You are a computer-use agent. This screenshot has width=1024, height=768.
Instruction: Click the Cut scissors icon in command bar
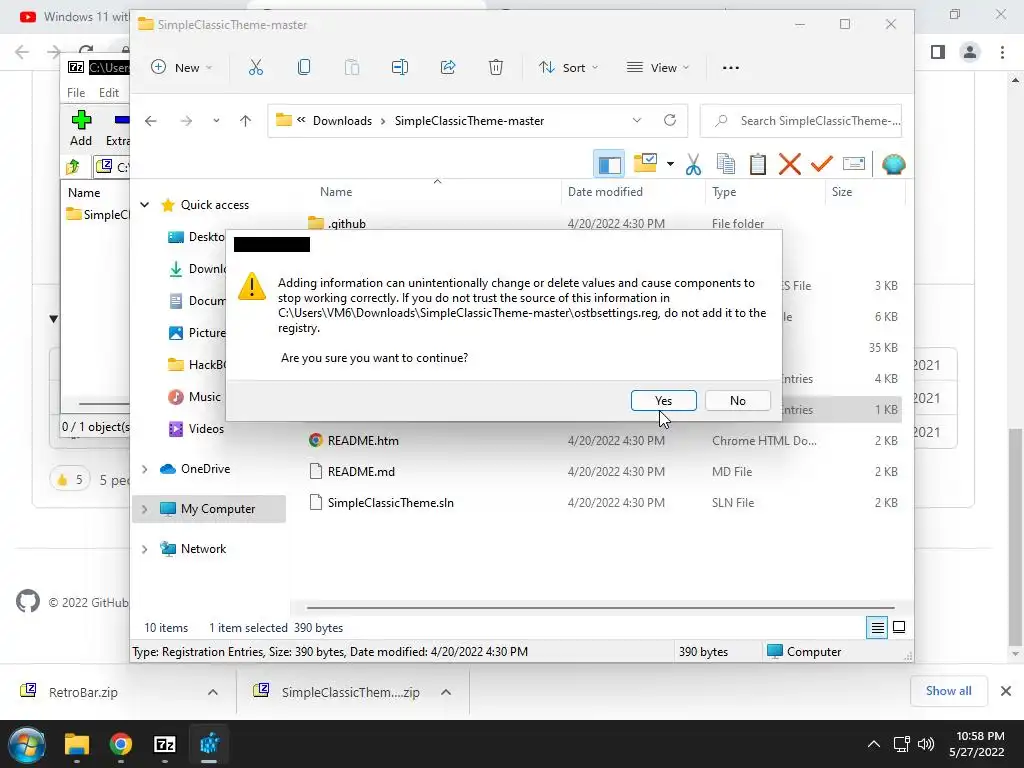tap(256, 67)
